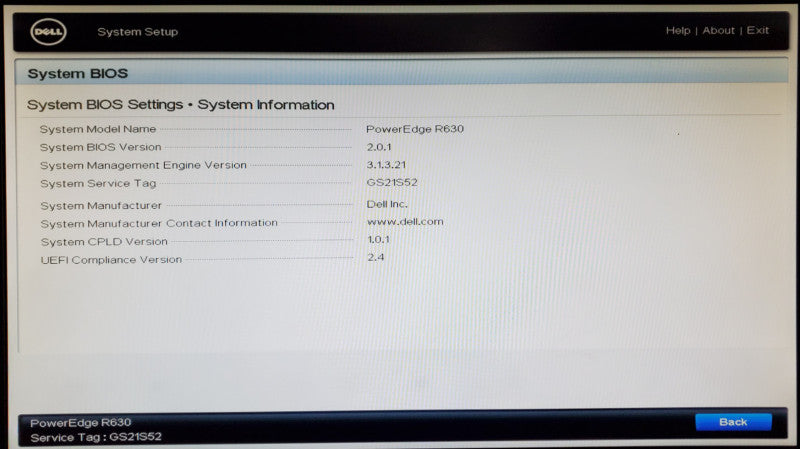Viewport: 800px width, 449px height.
Task: Select the System Model Name label
Action: 98,129
